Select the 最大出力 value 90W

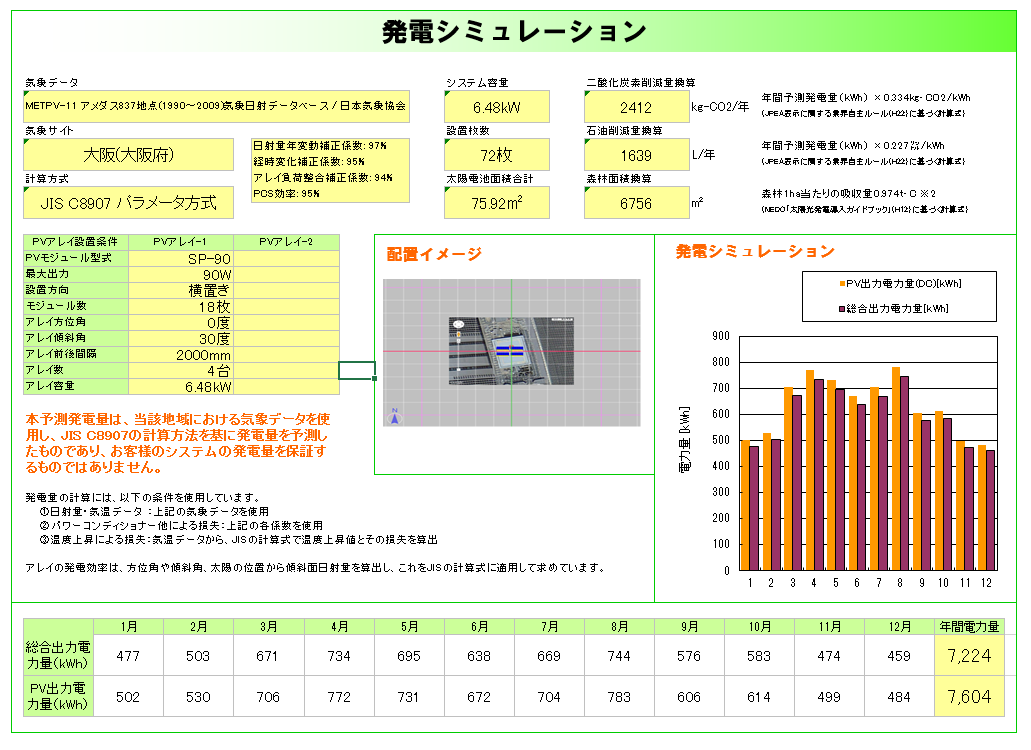point(181,274)
